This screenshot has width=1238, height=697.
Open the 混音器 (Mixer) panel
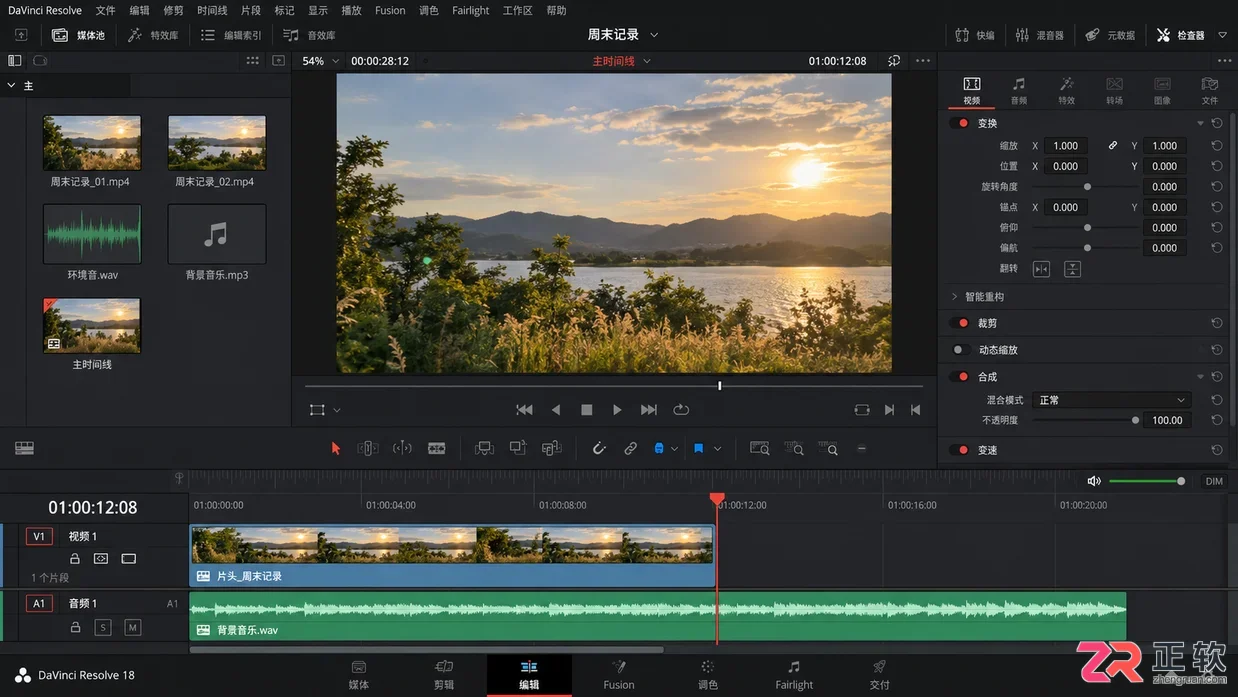click(x=1039, y=35)
